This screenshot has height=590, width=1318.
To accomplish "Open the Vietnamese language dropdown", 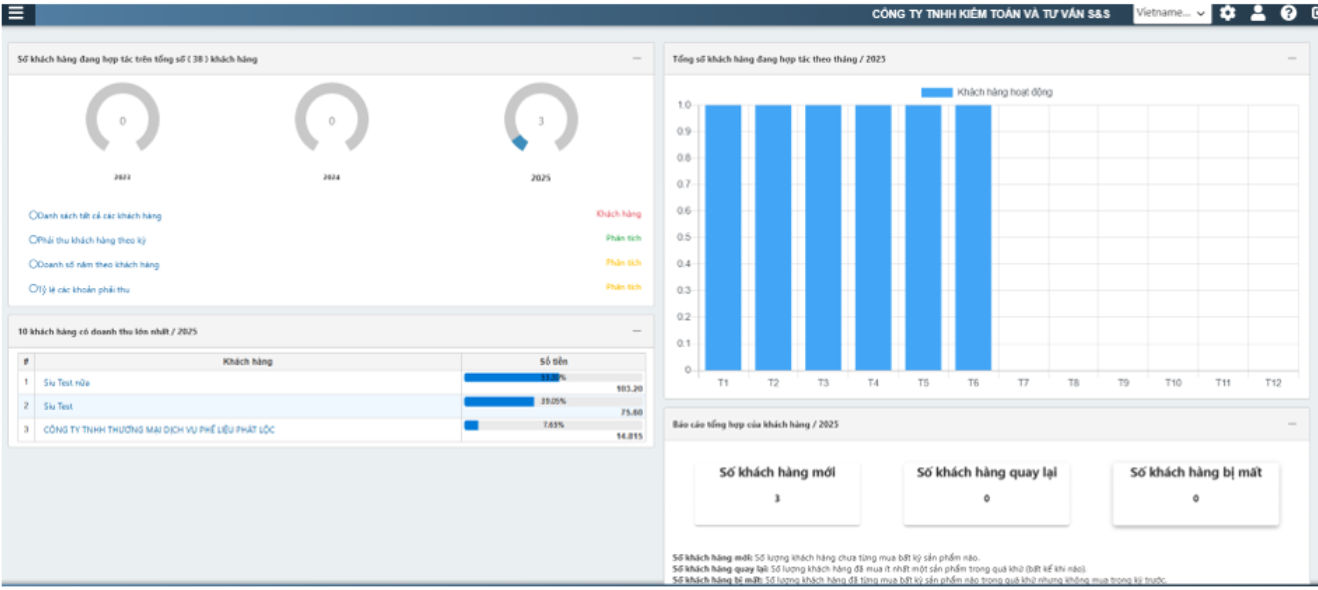I will pyautogui.click(x=1171, y=13).
